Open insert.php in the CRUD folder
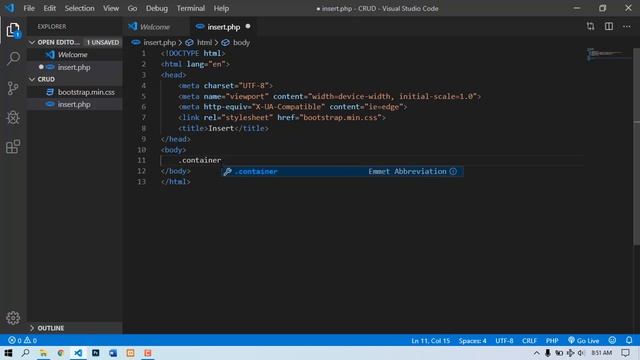The width and height of the screenshot is (640, 360). [75, 104]
